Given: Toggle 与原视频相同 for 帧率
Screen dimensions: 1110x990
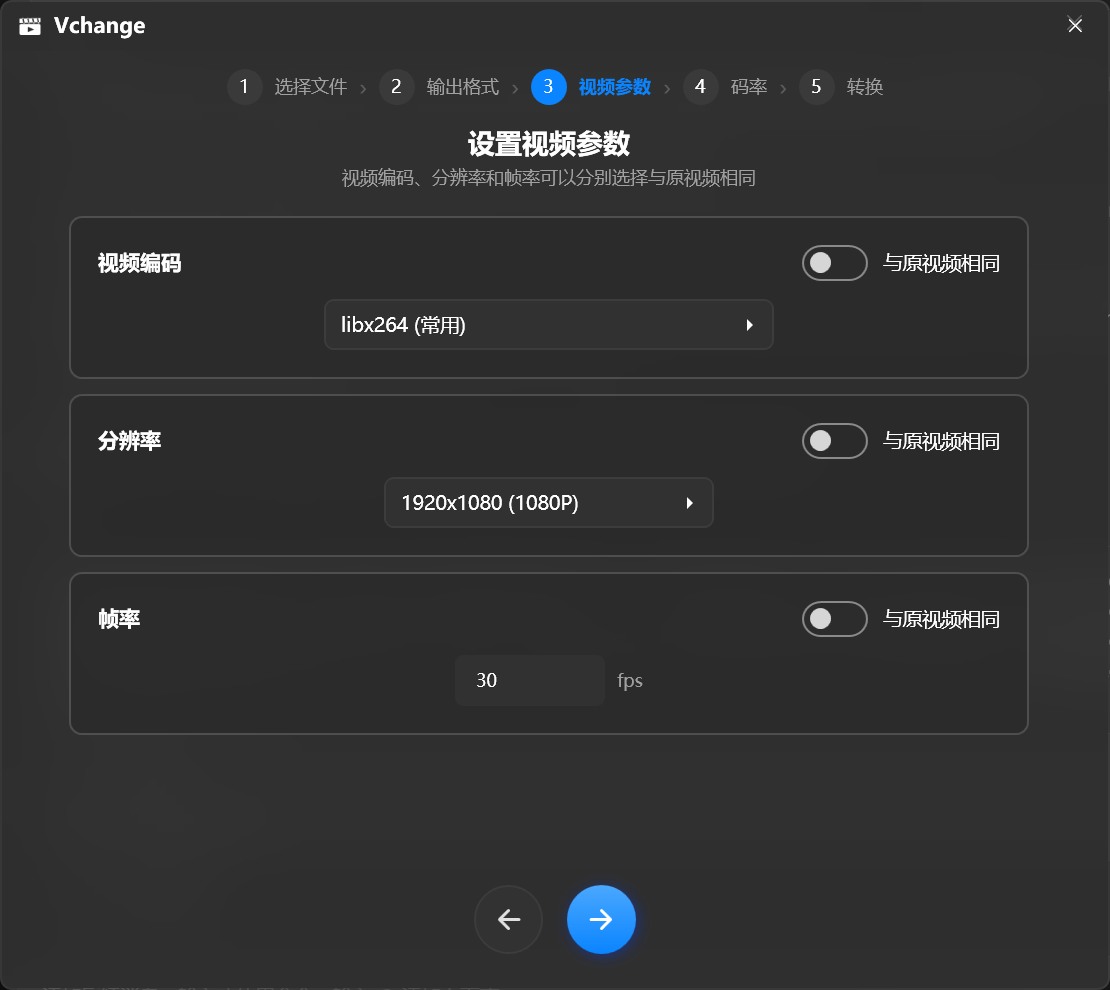Looking at the screenshot, I should [835, 619].
